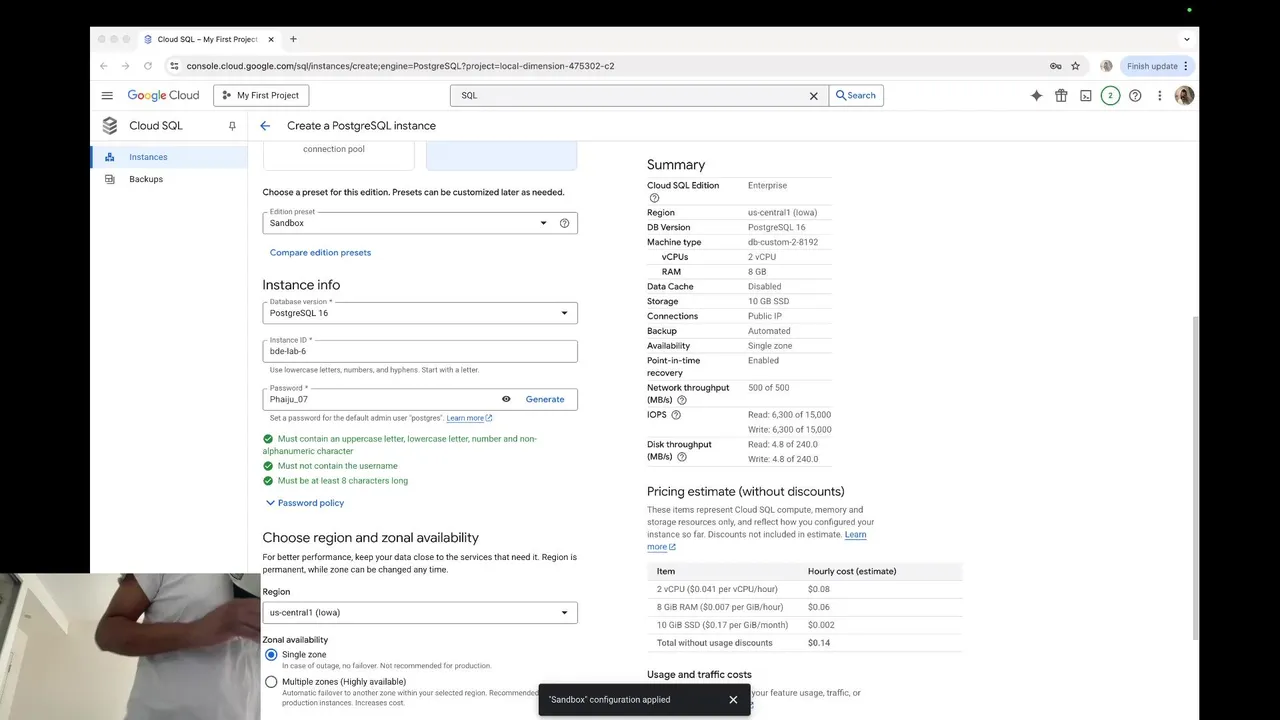Open My First Project selector

(261, 96)
